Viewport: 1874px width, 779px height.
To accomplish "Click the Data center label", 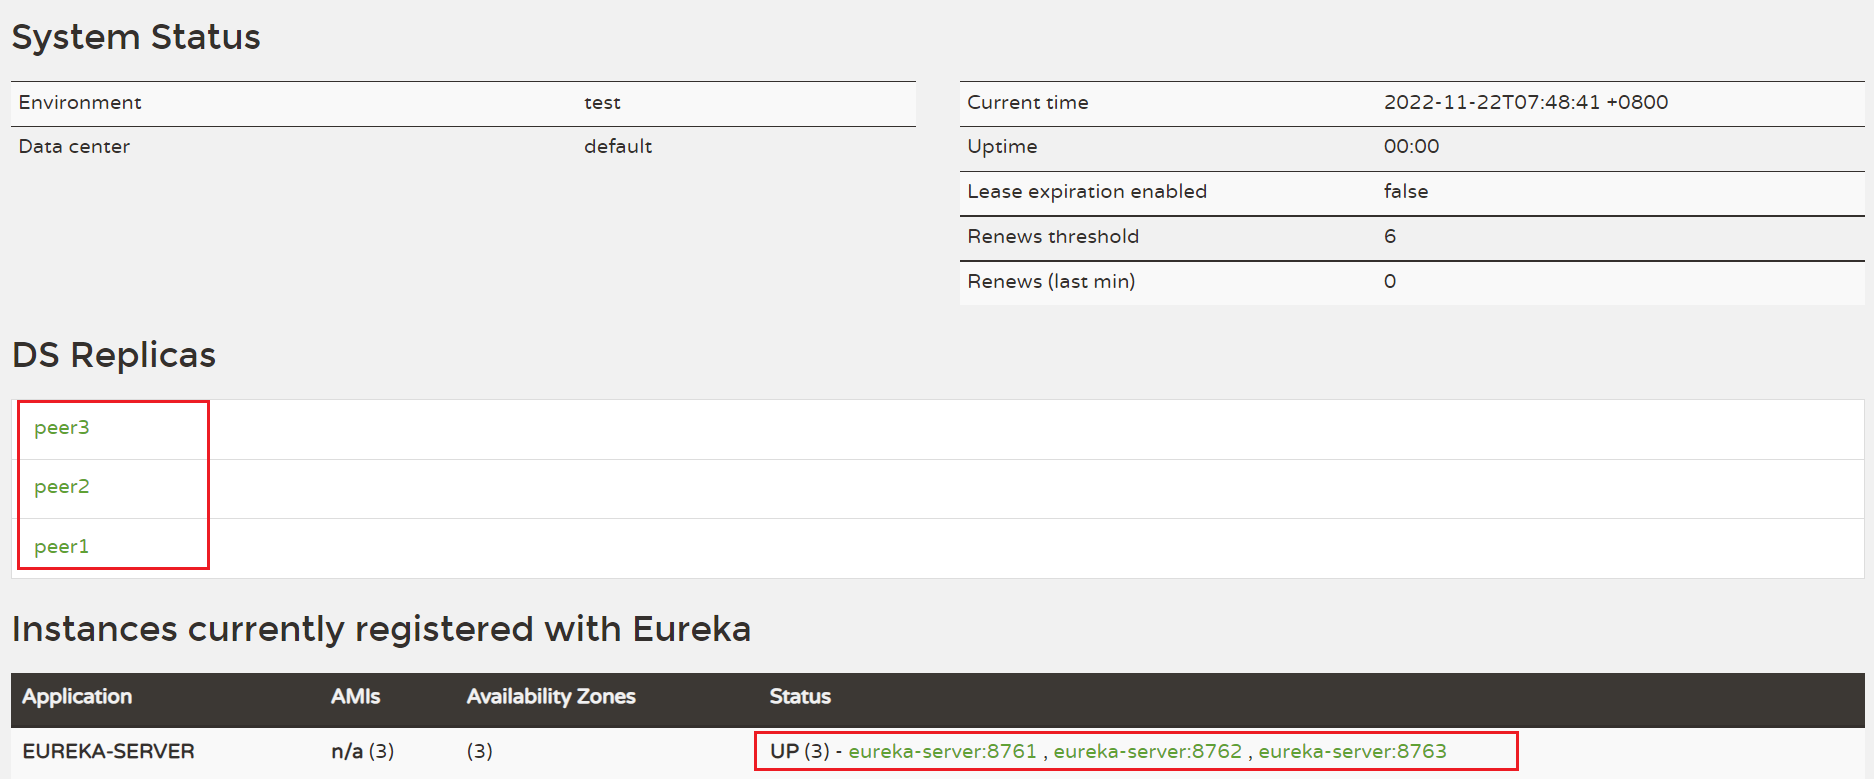I will (x=74, y=146).
